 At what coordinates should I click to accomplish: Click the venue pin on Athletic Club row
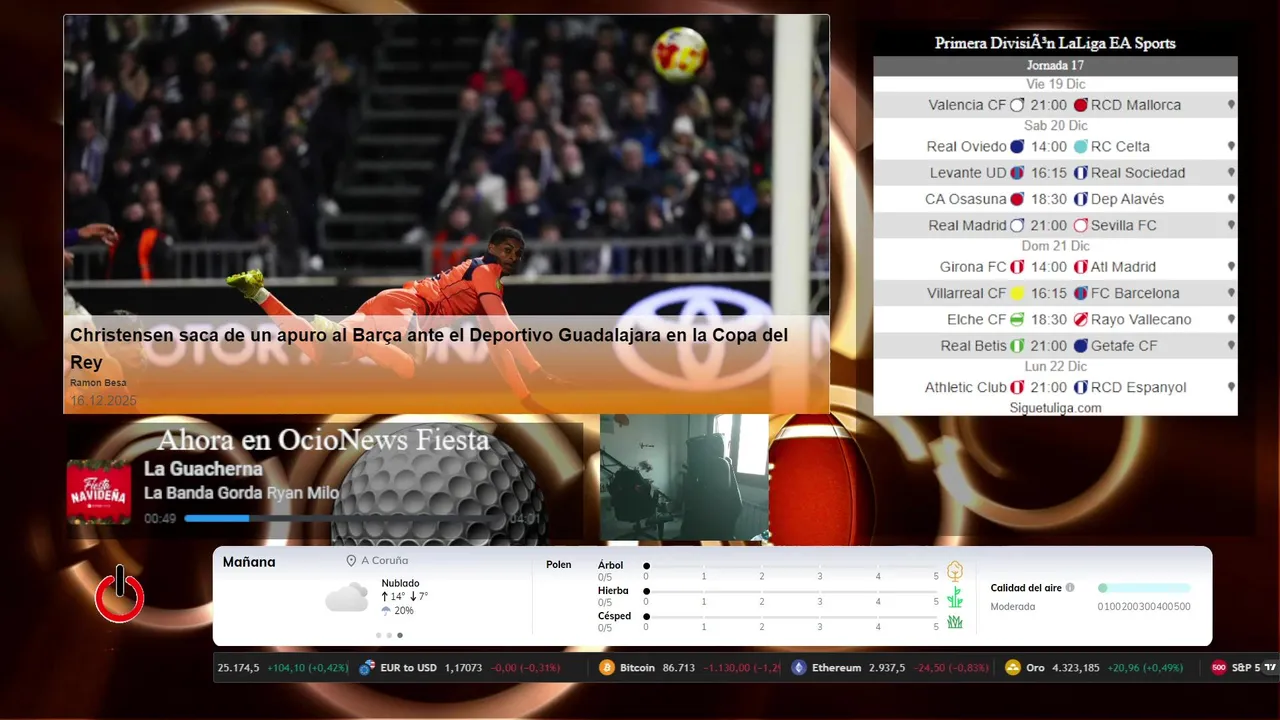point(1231,387)
